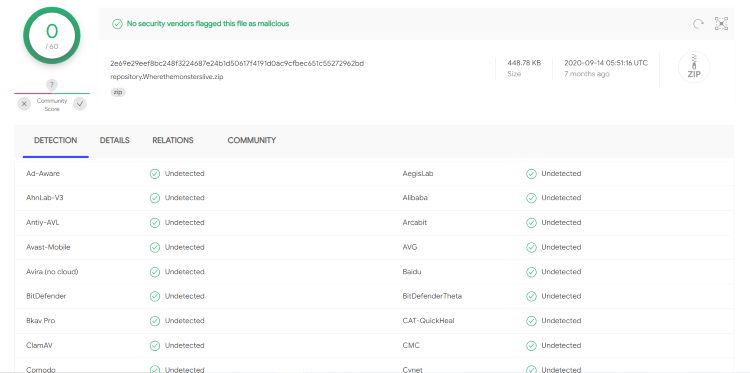The width and height of the screenshot is (750, 373).
Task: Click the file name repository.Wherethemonsterslive.zip
Action: (x=167, y=77)
